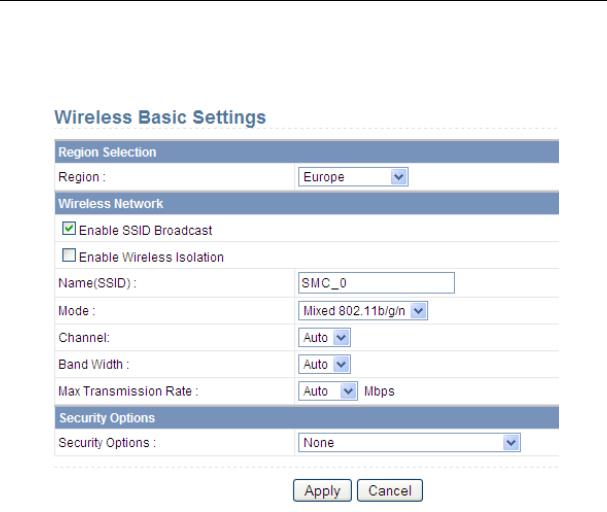The width and height of the screenshot is (607, 512).
Task: Open the Security Options dropdown showing None
Action: [410, 442]
